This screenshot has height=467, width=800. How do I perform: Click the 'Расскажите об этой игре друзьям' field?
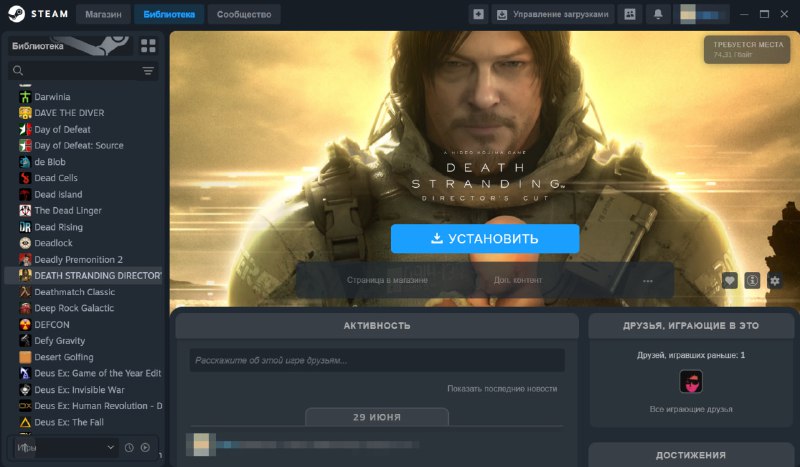(x=377, y=360)
